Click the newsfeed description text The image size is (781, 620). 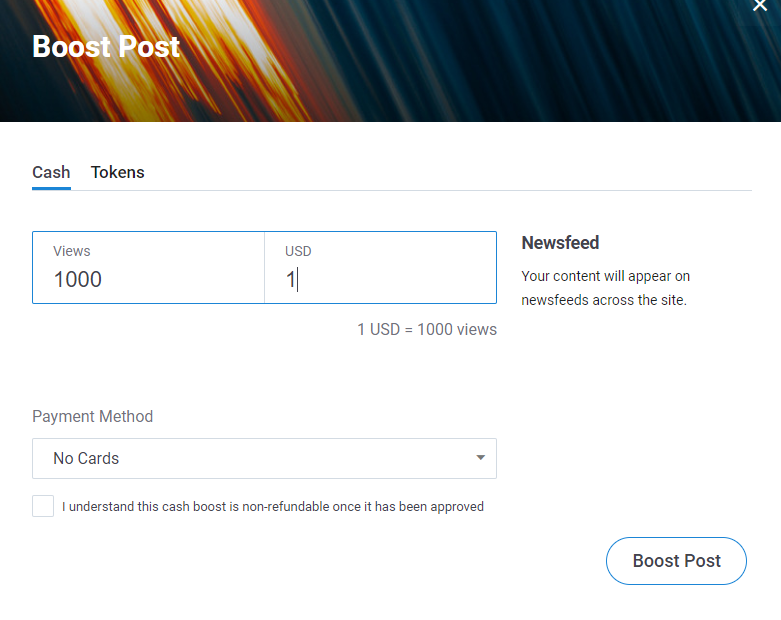click(x=606, y=288)
